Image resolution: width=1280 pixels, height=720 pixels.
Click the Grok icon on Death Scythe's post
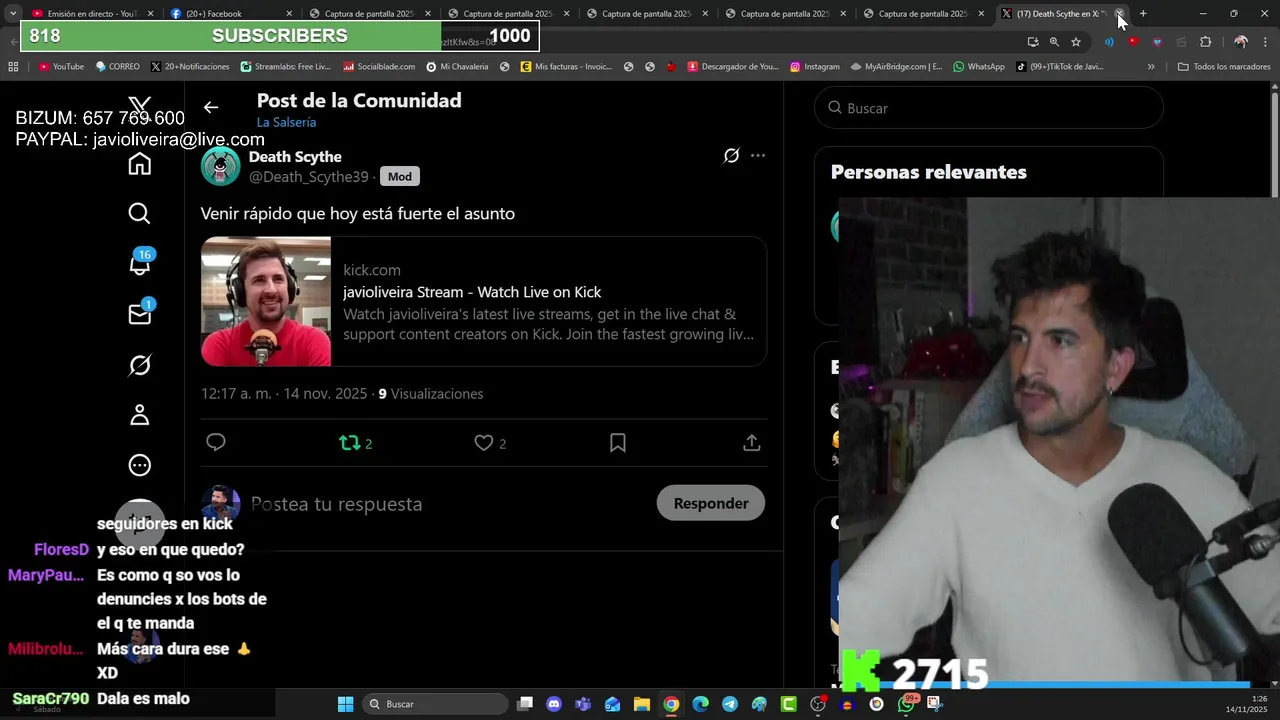pyautogui.click(x=731, y=155)
